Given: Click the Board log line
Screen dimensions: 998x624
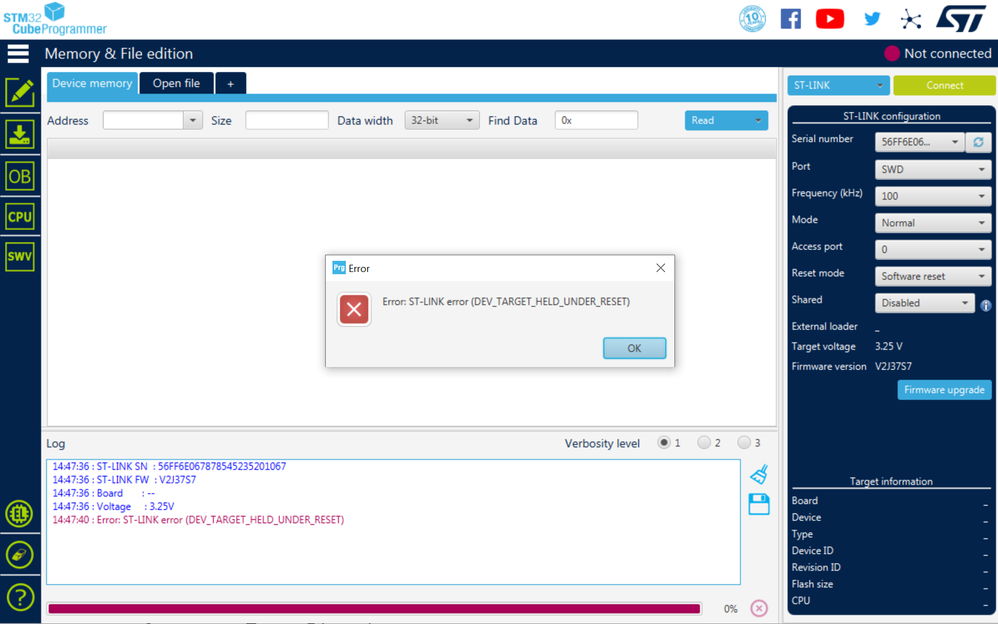Looking at the screenshot, I should tap(104, 493).
